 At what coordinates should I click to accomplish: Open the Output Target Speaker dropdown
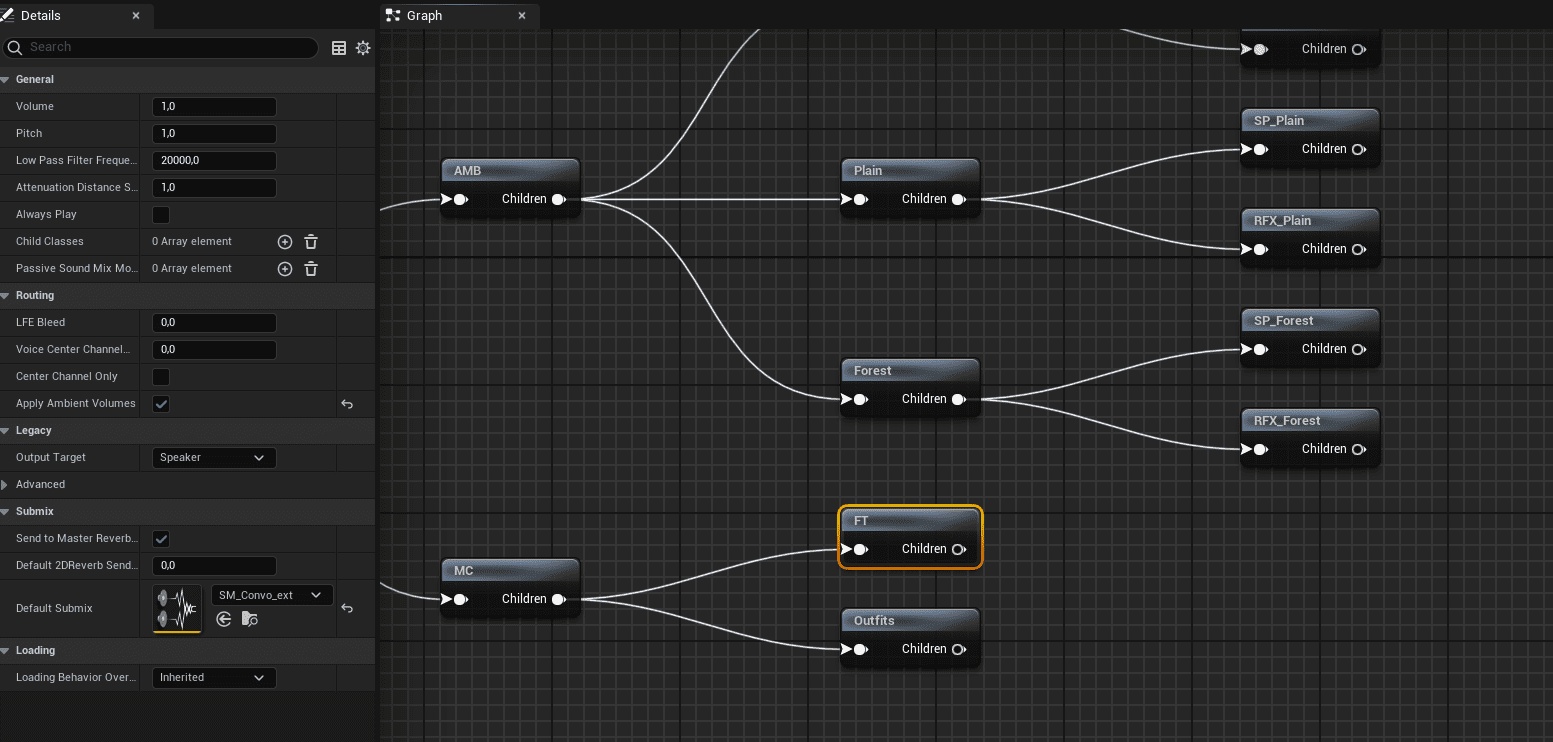(x=213, y=458)
